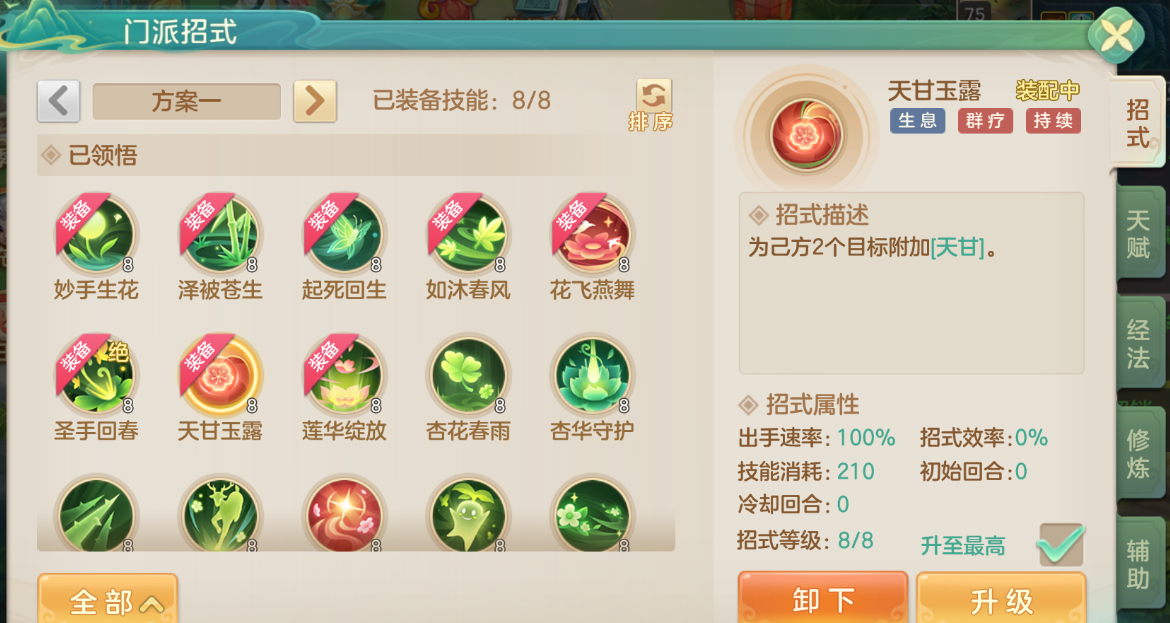Screen dimensions: 1170x623
Task: Click the 升级 upgrade button
Action: [1001, 598]
